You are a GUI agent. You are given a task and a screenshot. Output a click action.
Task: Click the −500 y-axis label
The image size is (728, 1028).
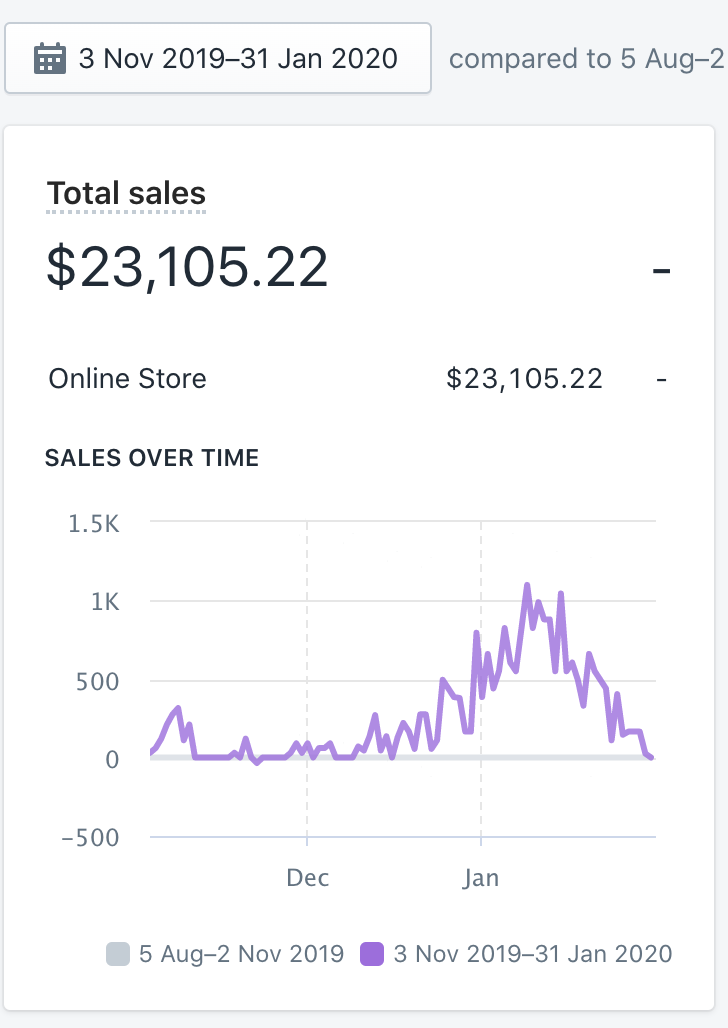91,838
